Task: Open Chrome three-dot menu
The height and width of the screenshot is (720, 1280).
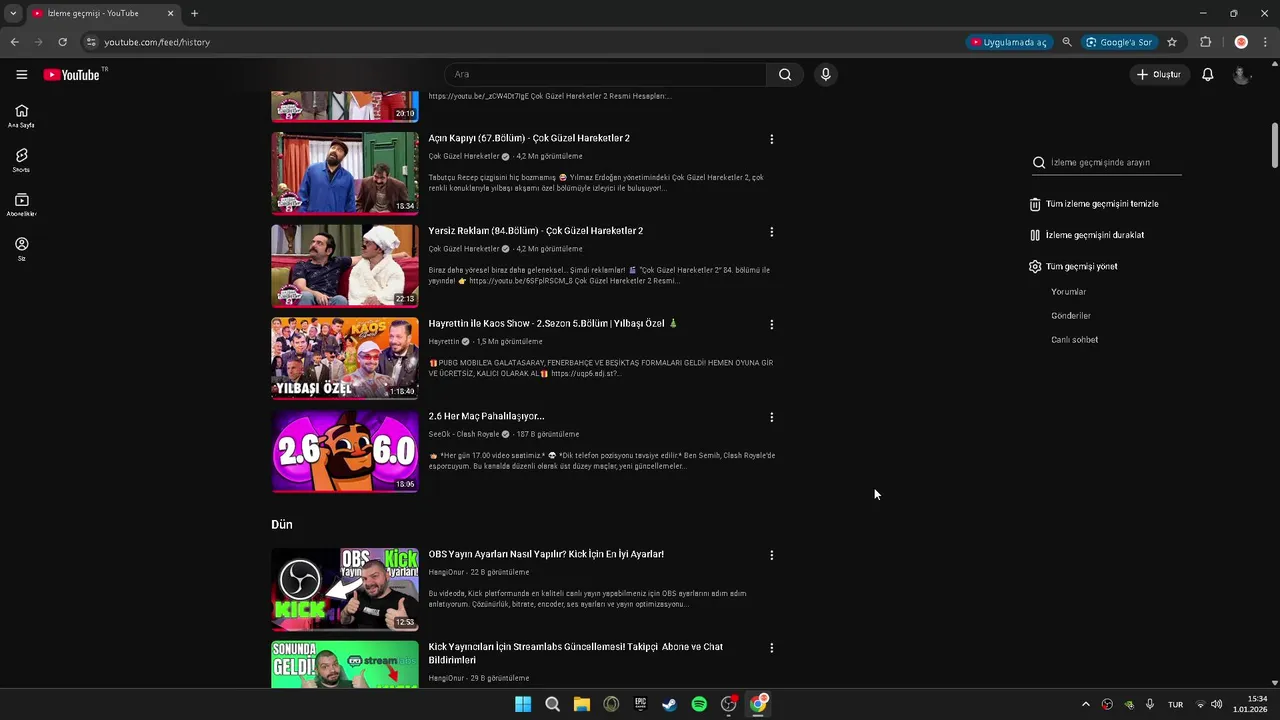Action: pos(1265,42)
